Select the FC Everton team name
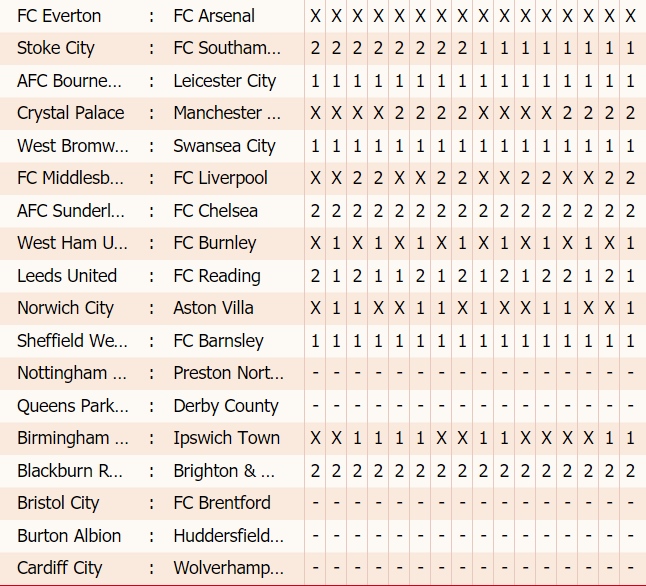 [59, 16]
